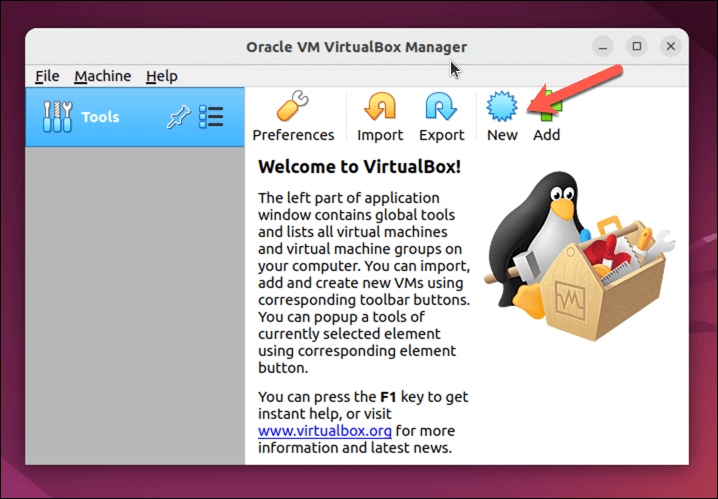The height and width of the screenshot is (499, 718).
Task: Click the Welcome to VirtualBox! heading
Action: (x=359, y=167)
